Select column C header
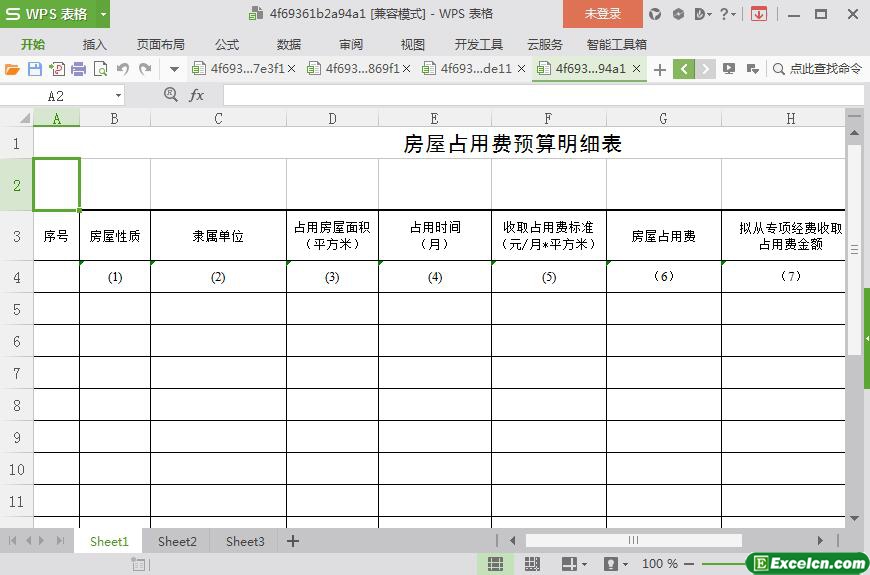Viewport: 870px width, 575px height. click(219, 118)
